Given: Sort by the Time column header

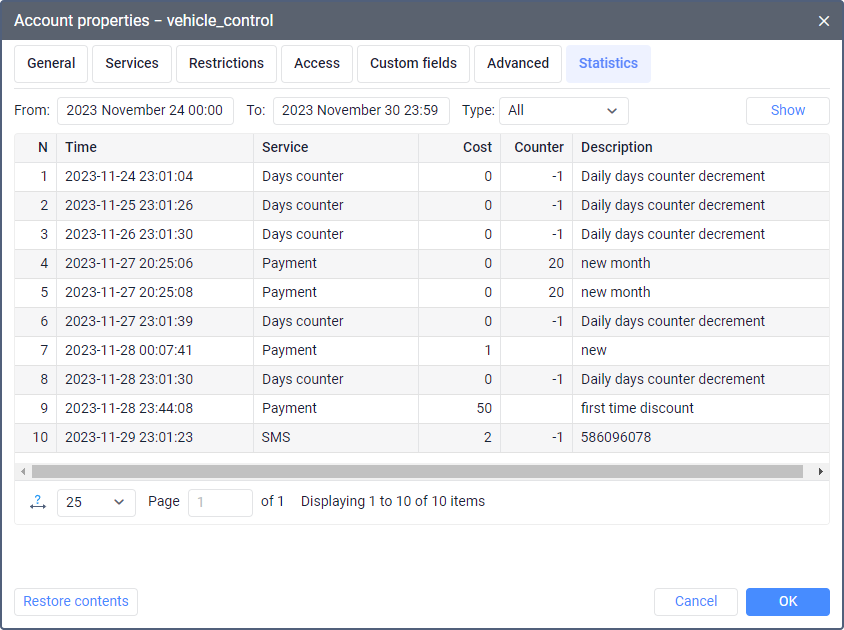Looking at the screenshot, I should [x=154, y=147].
